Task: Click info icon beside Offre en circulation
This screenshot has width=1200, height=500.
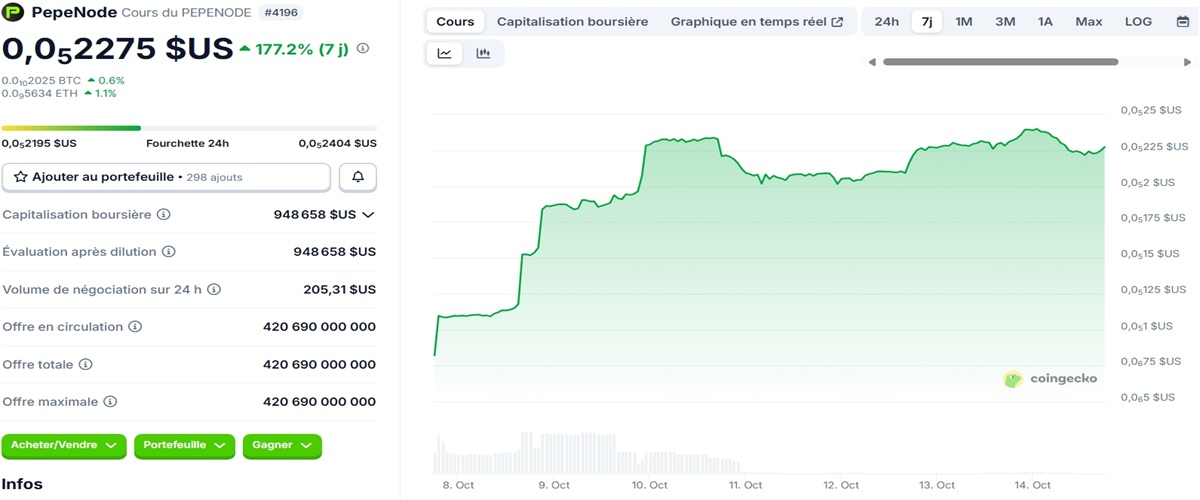Action: (135, 327)
